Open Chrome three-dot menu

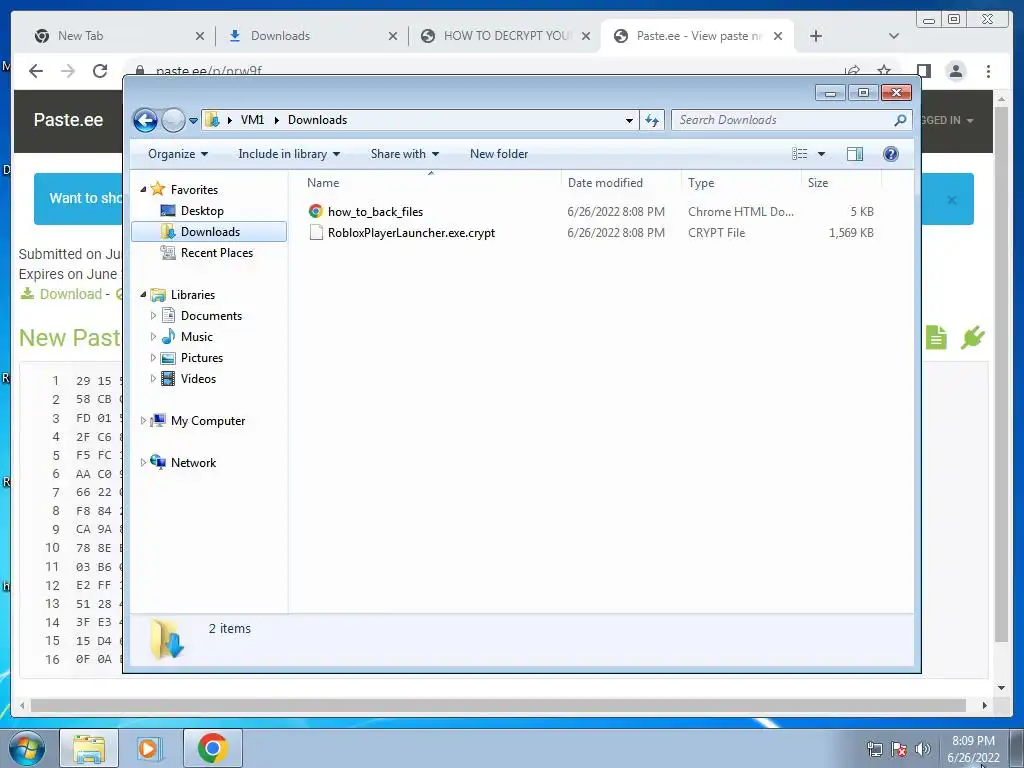click(989, 71)
